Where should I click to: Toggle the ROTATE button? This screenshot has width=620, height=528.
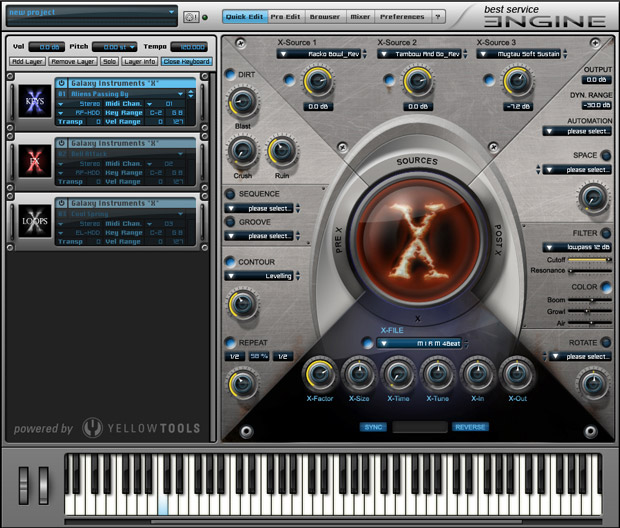point(605,342)
